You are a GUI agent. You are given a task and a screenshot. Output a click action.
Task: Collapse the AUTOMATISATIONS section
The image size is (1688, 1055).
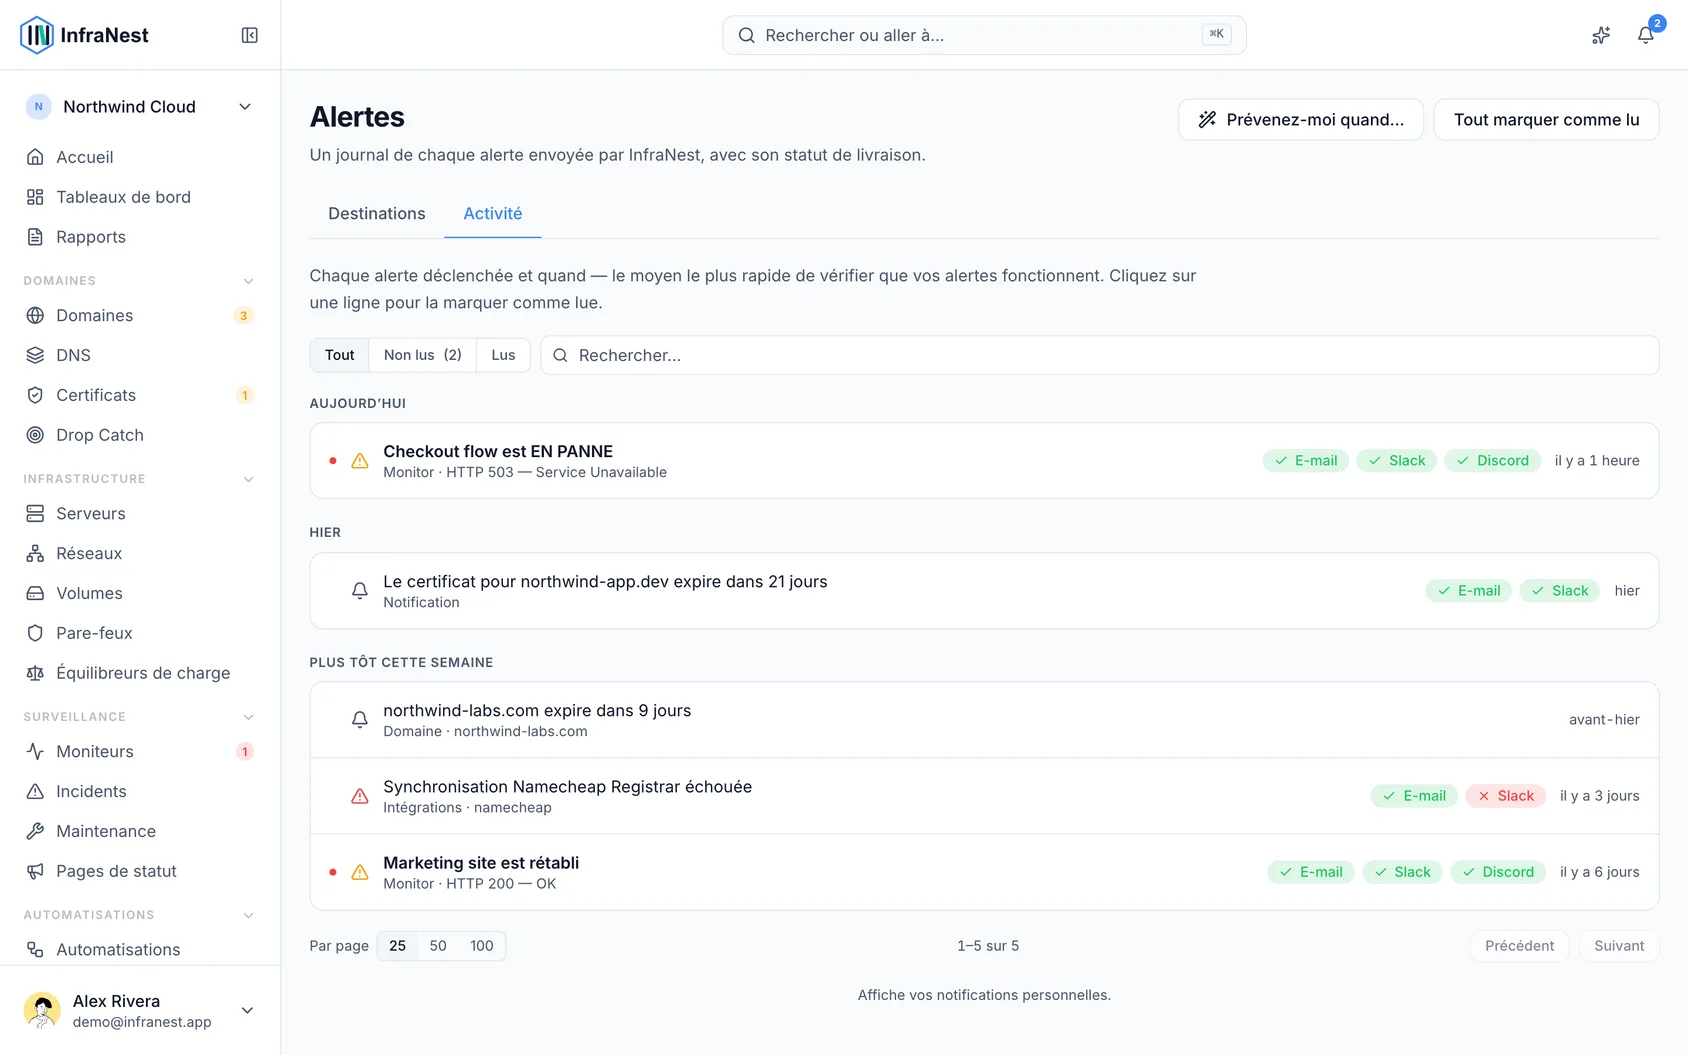248,915
